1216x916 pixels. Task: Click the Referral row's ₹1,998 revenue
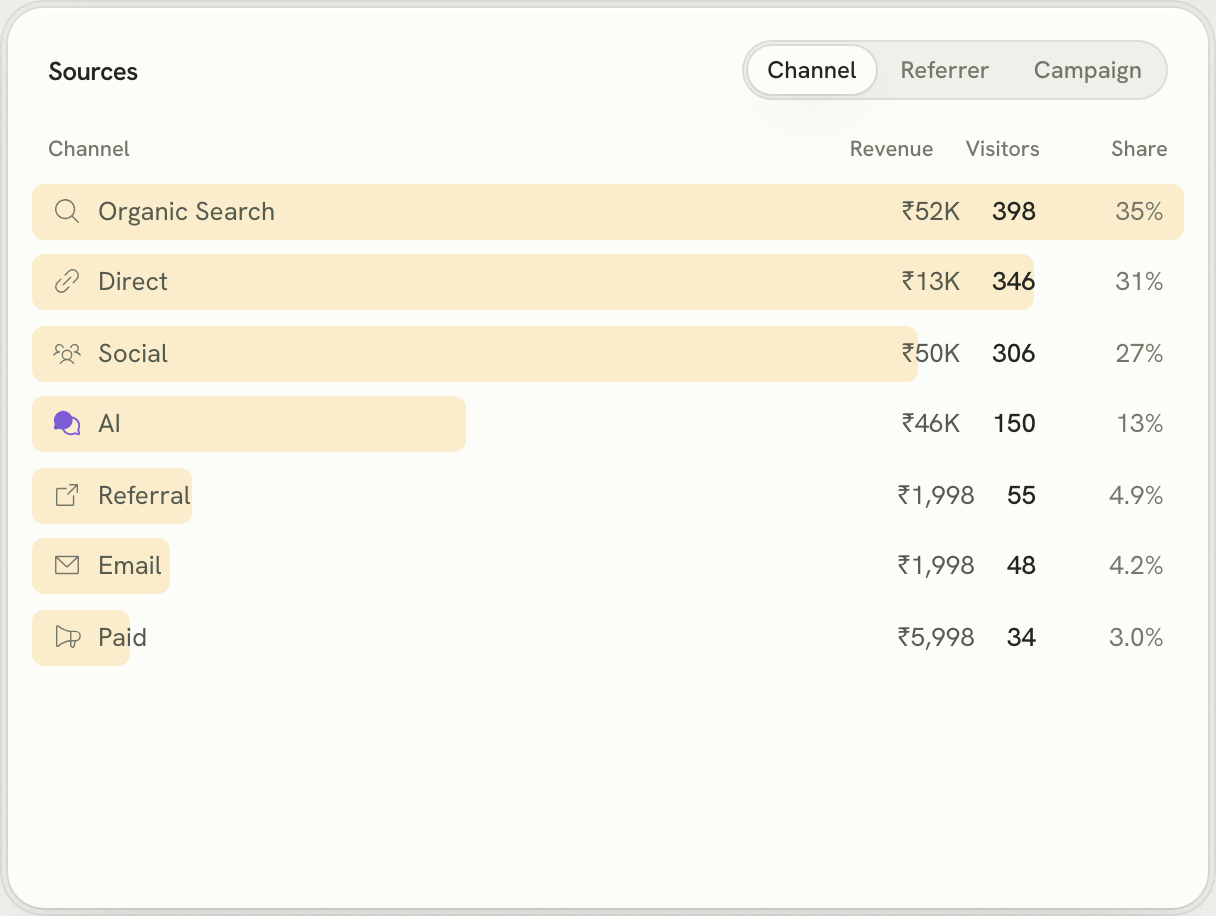click(x=936, y=495)
